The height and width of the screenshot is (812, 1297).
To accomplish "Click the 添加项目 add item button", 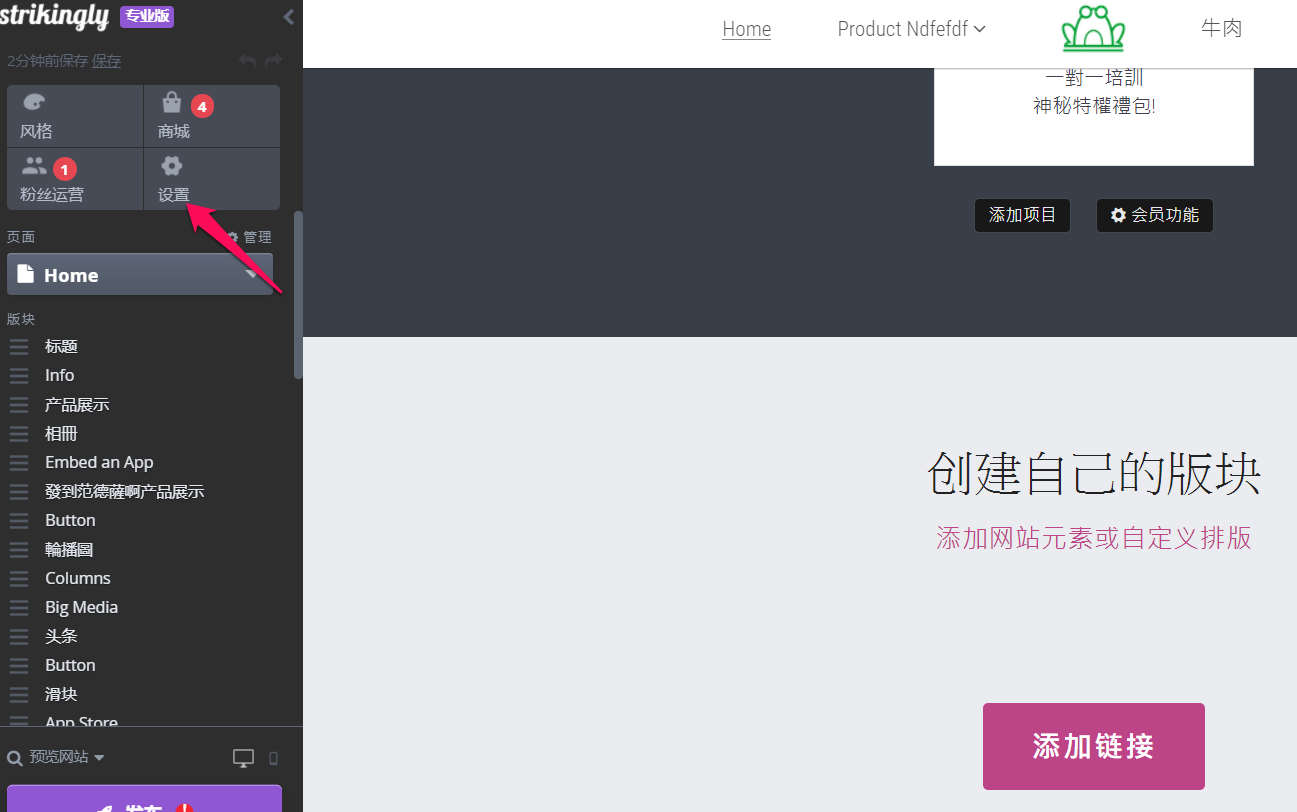I will pyautogui.click(x=1022, y=215).
